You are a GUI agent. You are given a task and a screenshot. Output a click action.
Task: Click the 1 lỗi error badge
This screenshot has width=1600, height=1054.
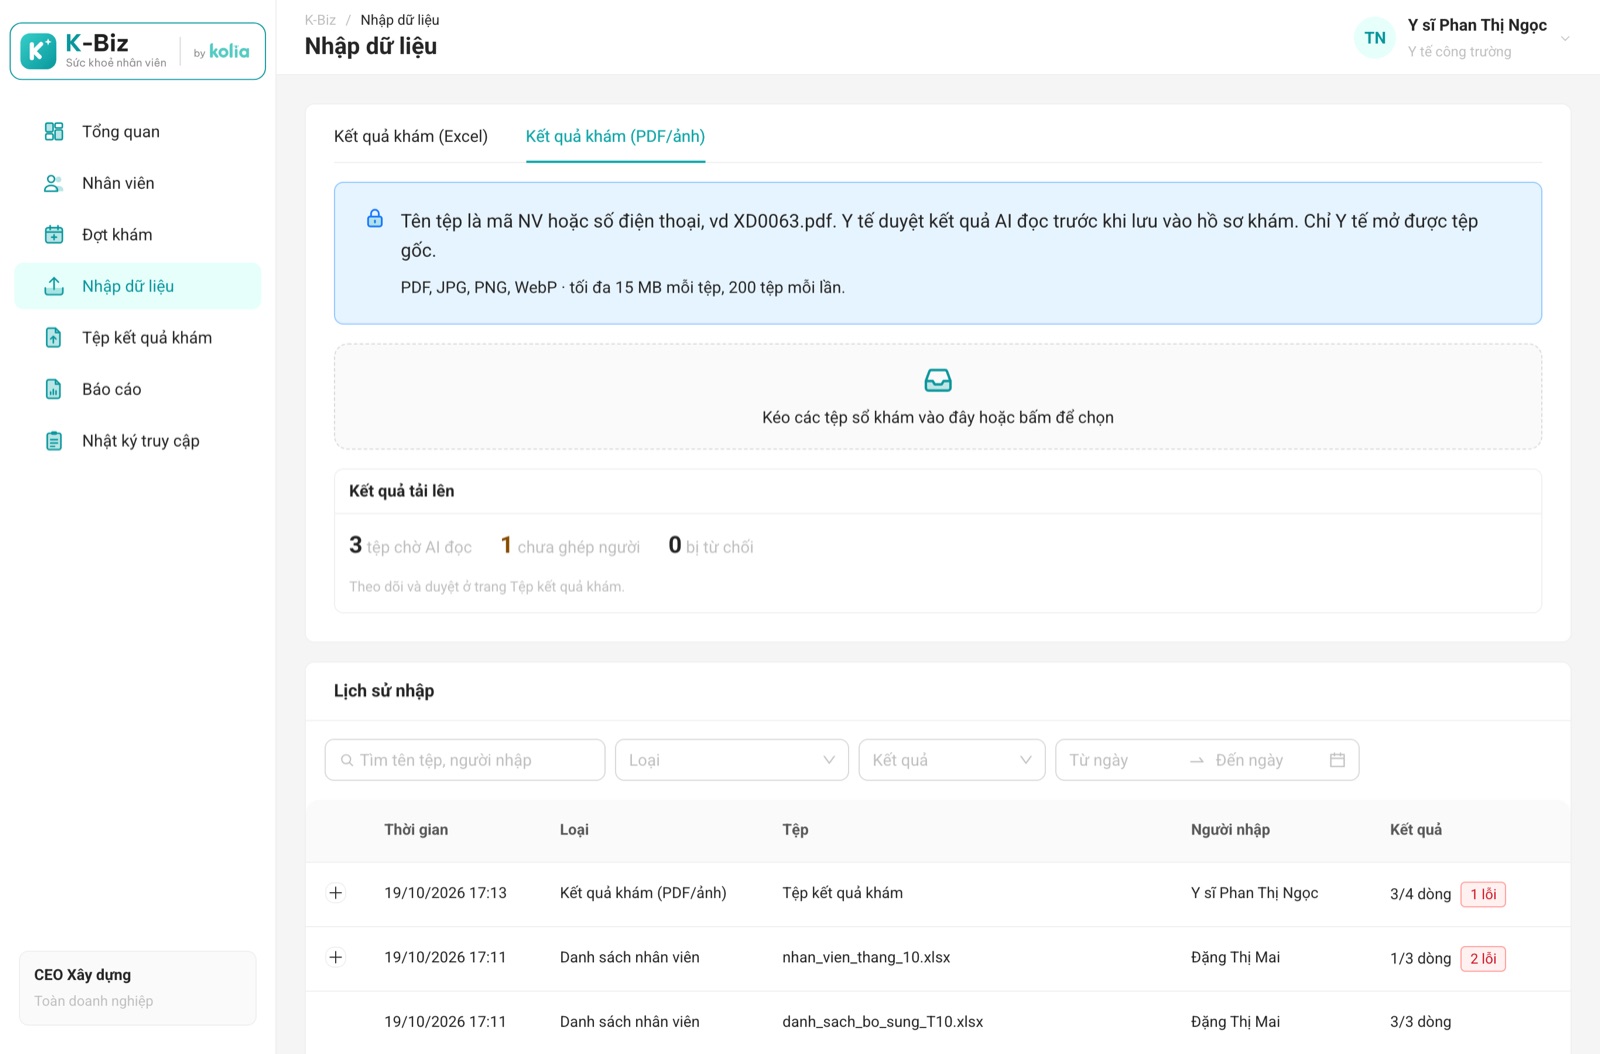1483,894
